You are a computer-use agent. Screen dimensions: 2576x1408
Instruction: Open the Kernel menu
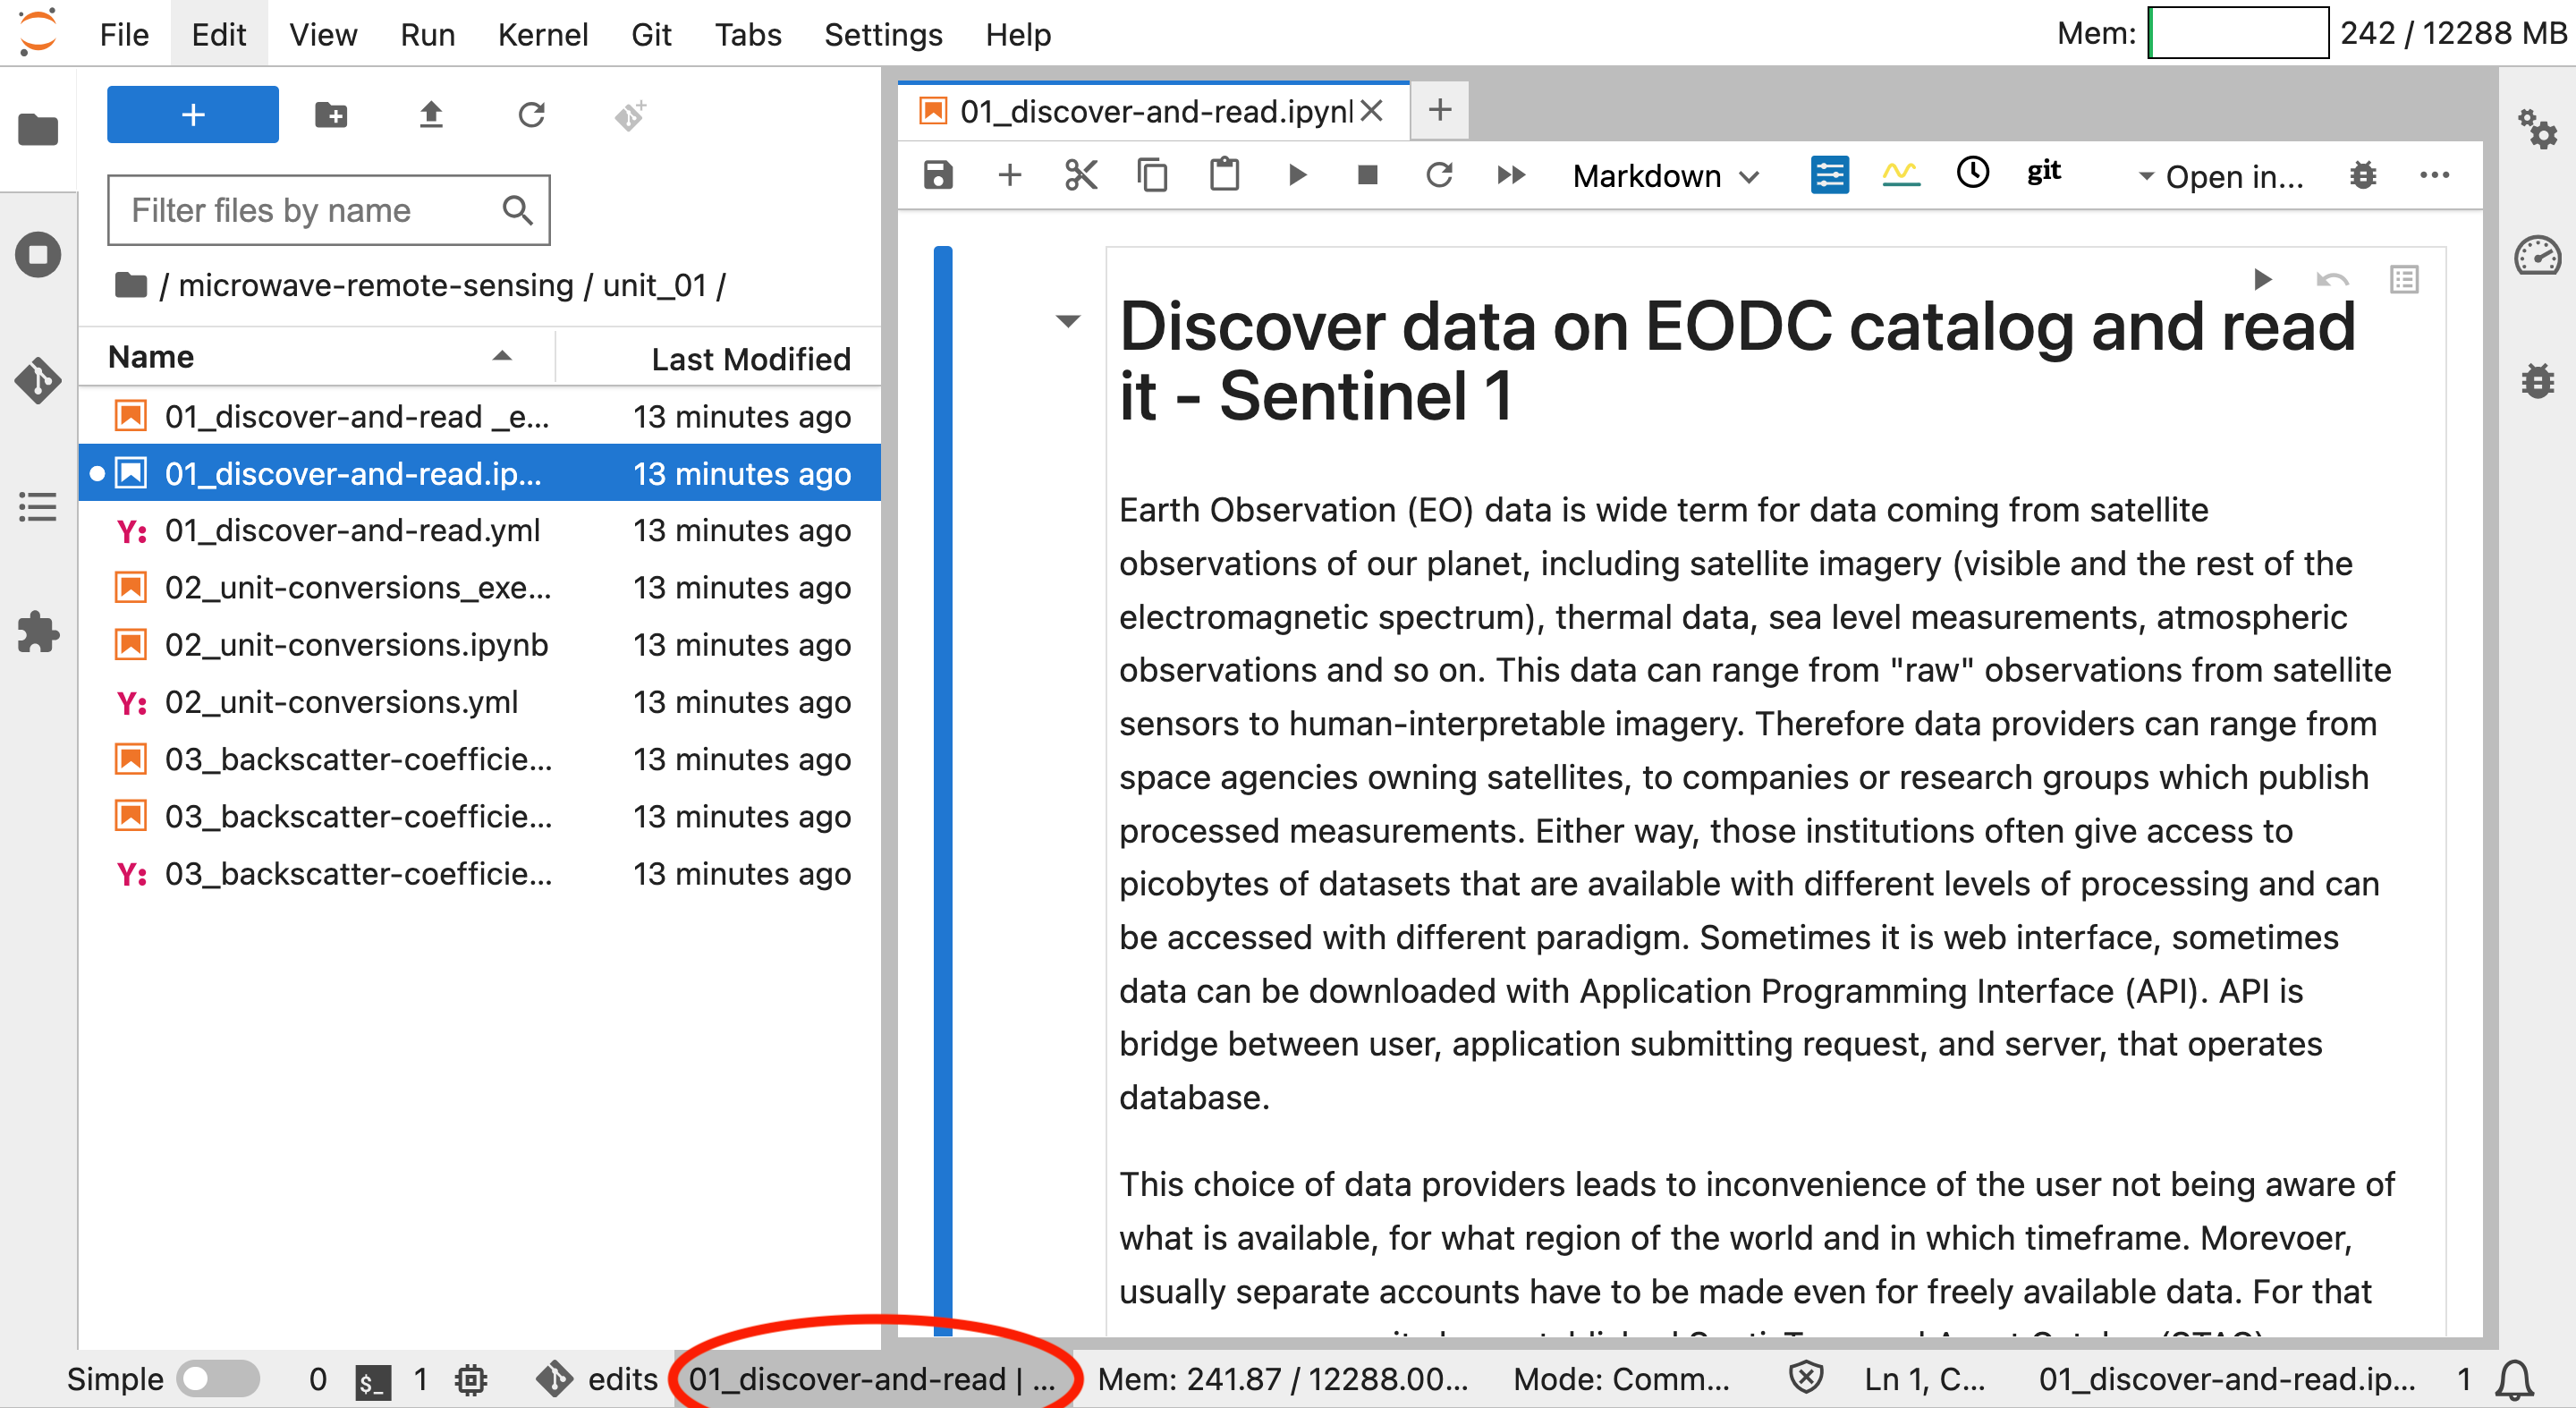542,34
